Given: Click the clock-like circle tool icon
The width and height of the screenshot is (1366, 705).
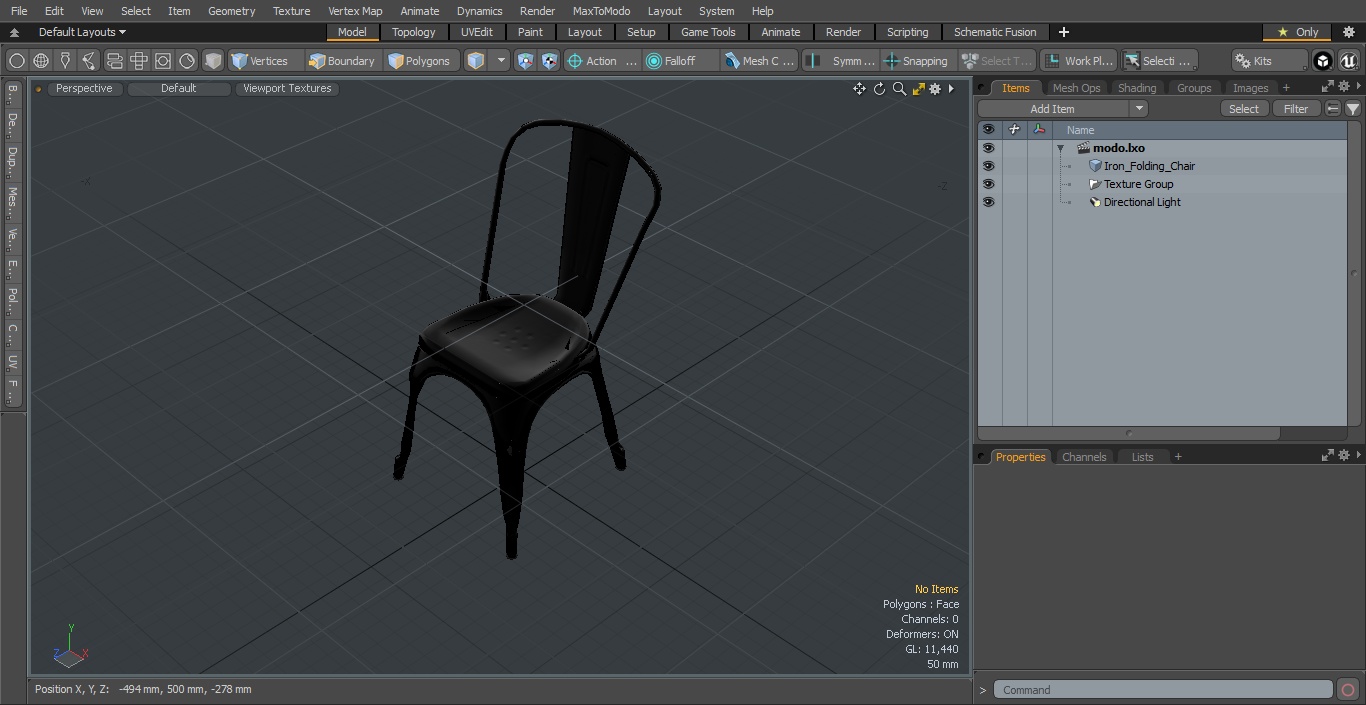Looking at the screenshot, I should [187, 61].
